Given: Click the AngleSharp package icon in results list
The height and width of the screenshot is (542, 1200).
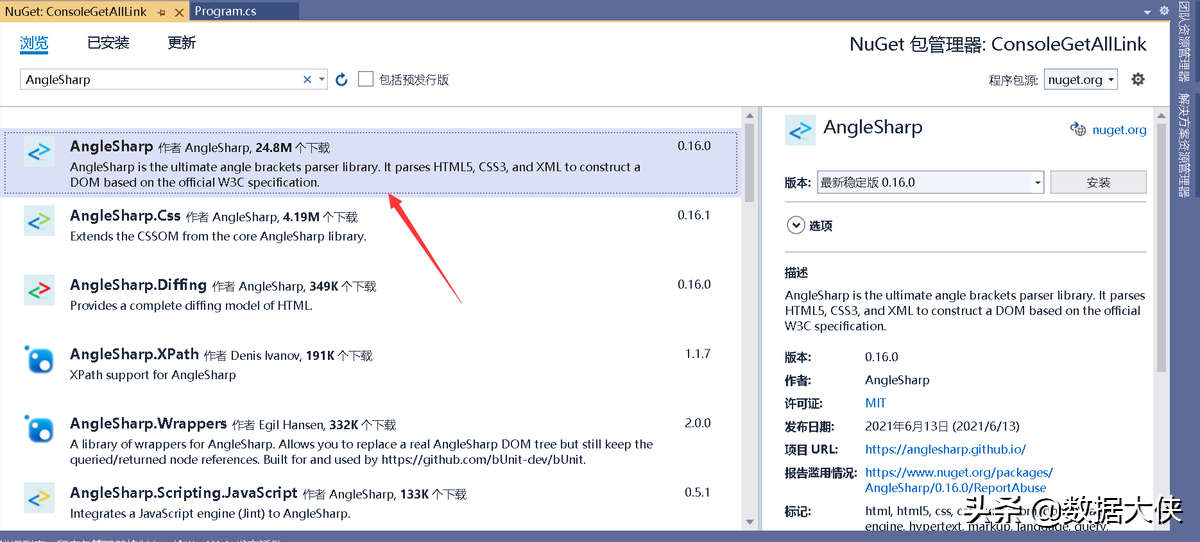Looking at the screenshot, I should [38, 153].
